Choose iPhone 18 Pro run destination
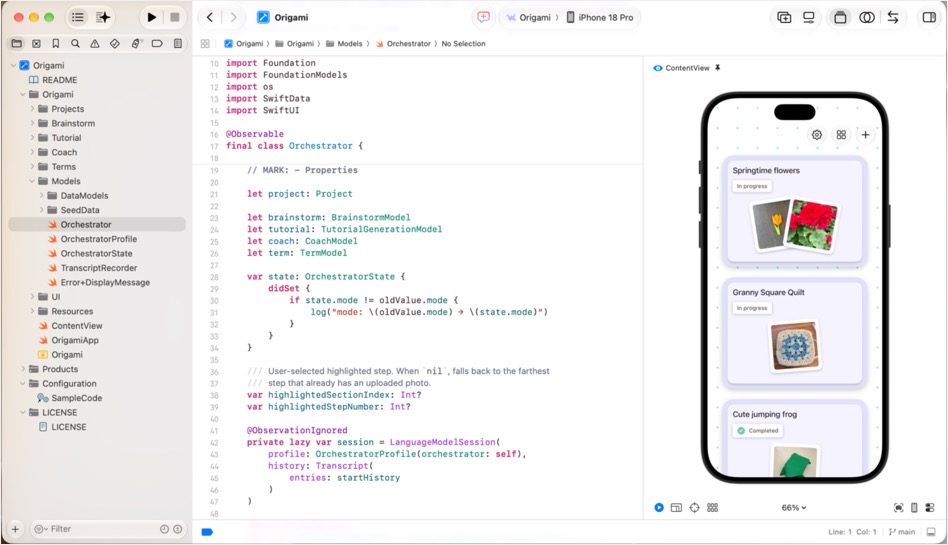This screenshot has height=545, width=948. tap(600, 18)
